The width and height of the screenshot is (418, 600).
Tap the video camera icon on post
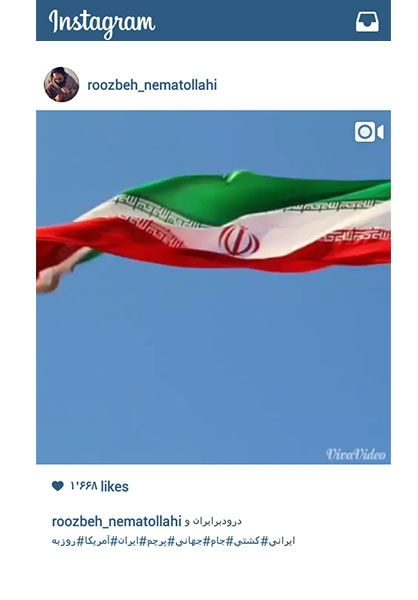click(369, 132)
